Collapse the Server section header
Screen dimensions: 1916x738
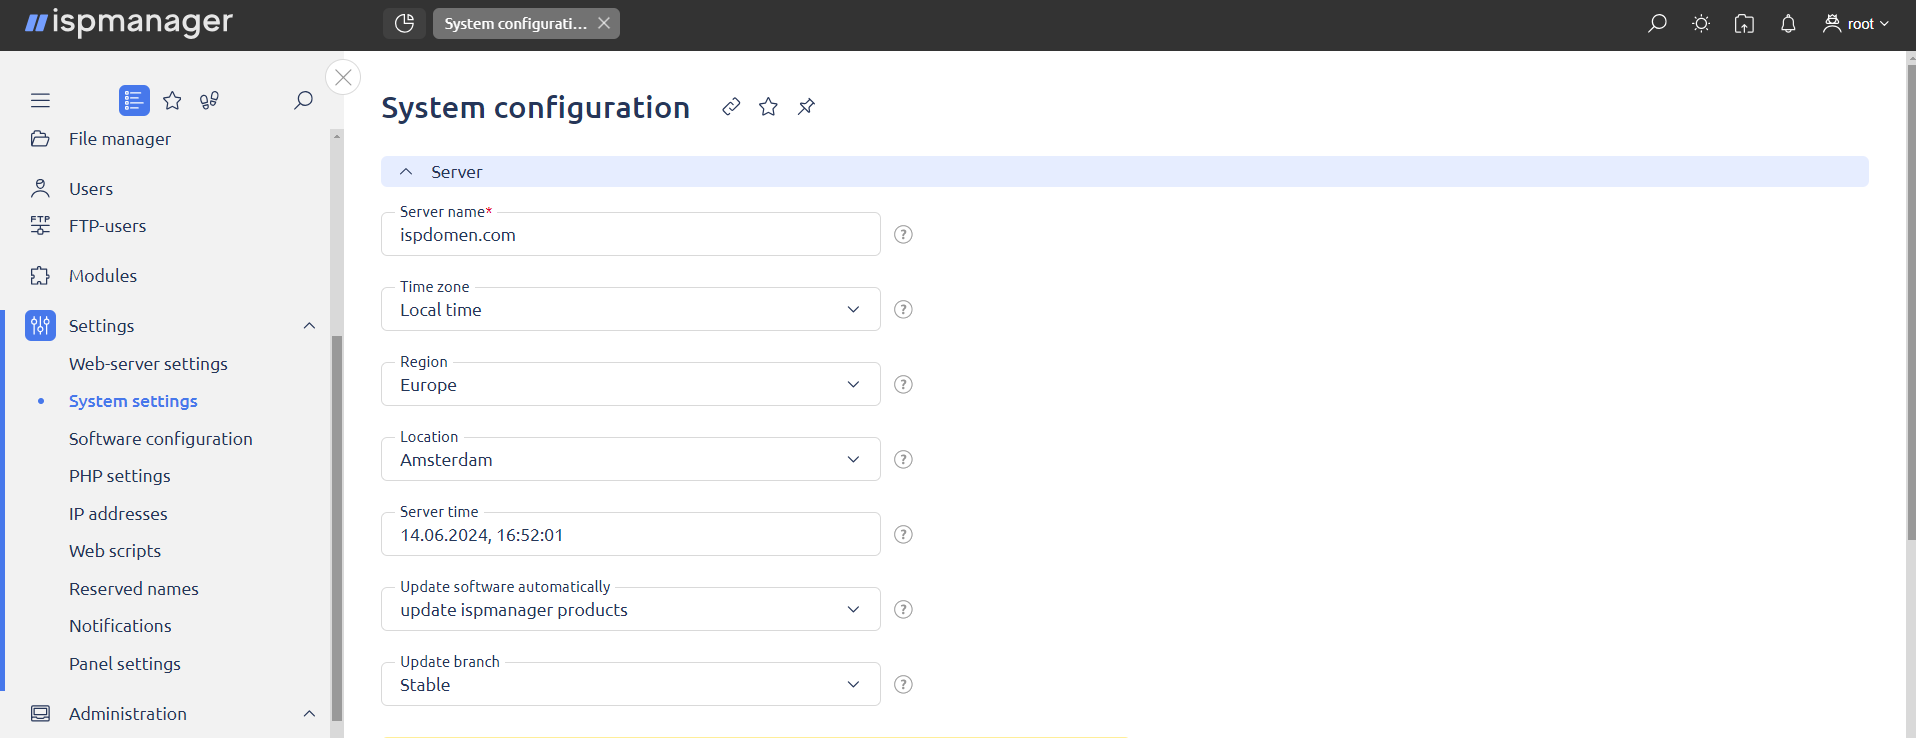(406, 172)
